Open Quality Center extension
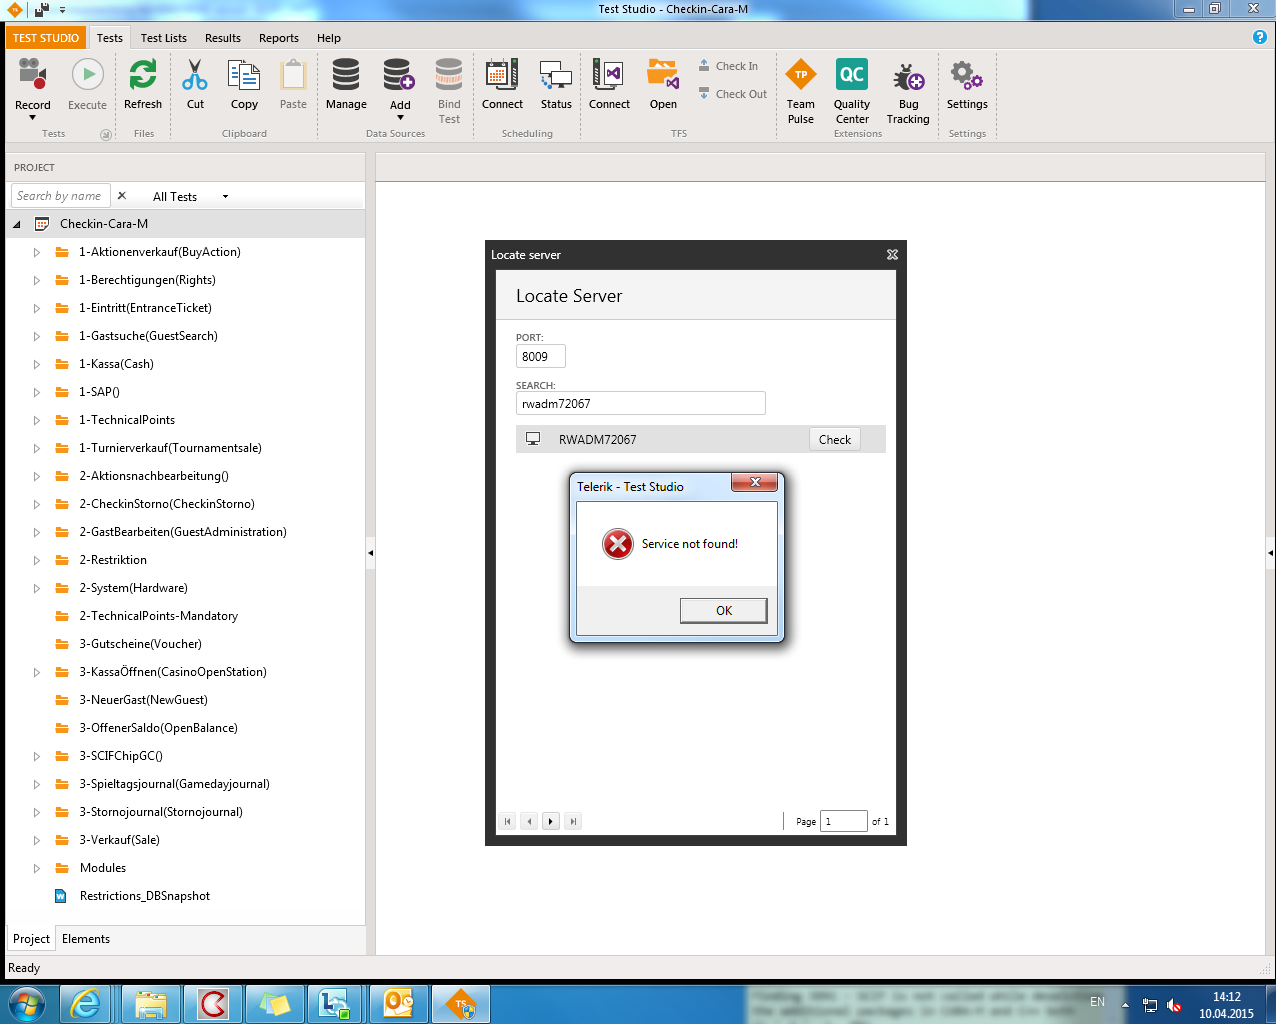 852,90
